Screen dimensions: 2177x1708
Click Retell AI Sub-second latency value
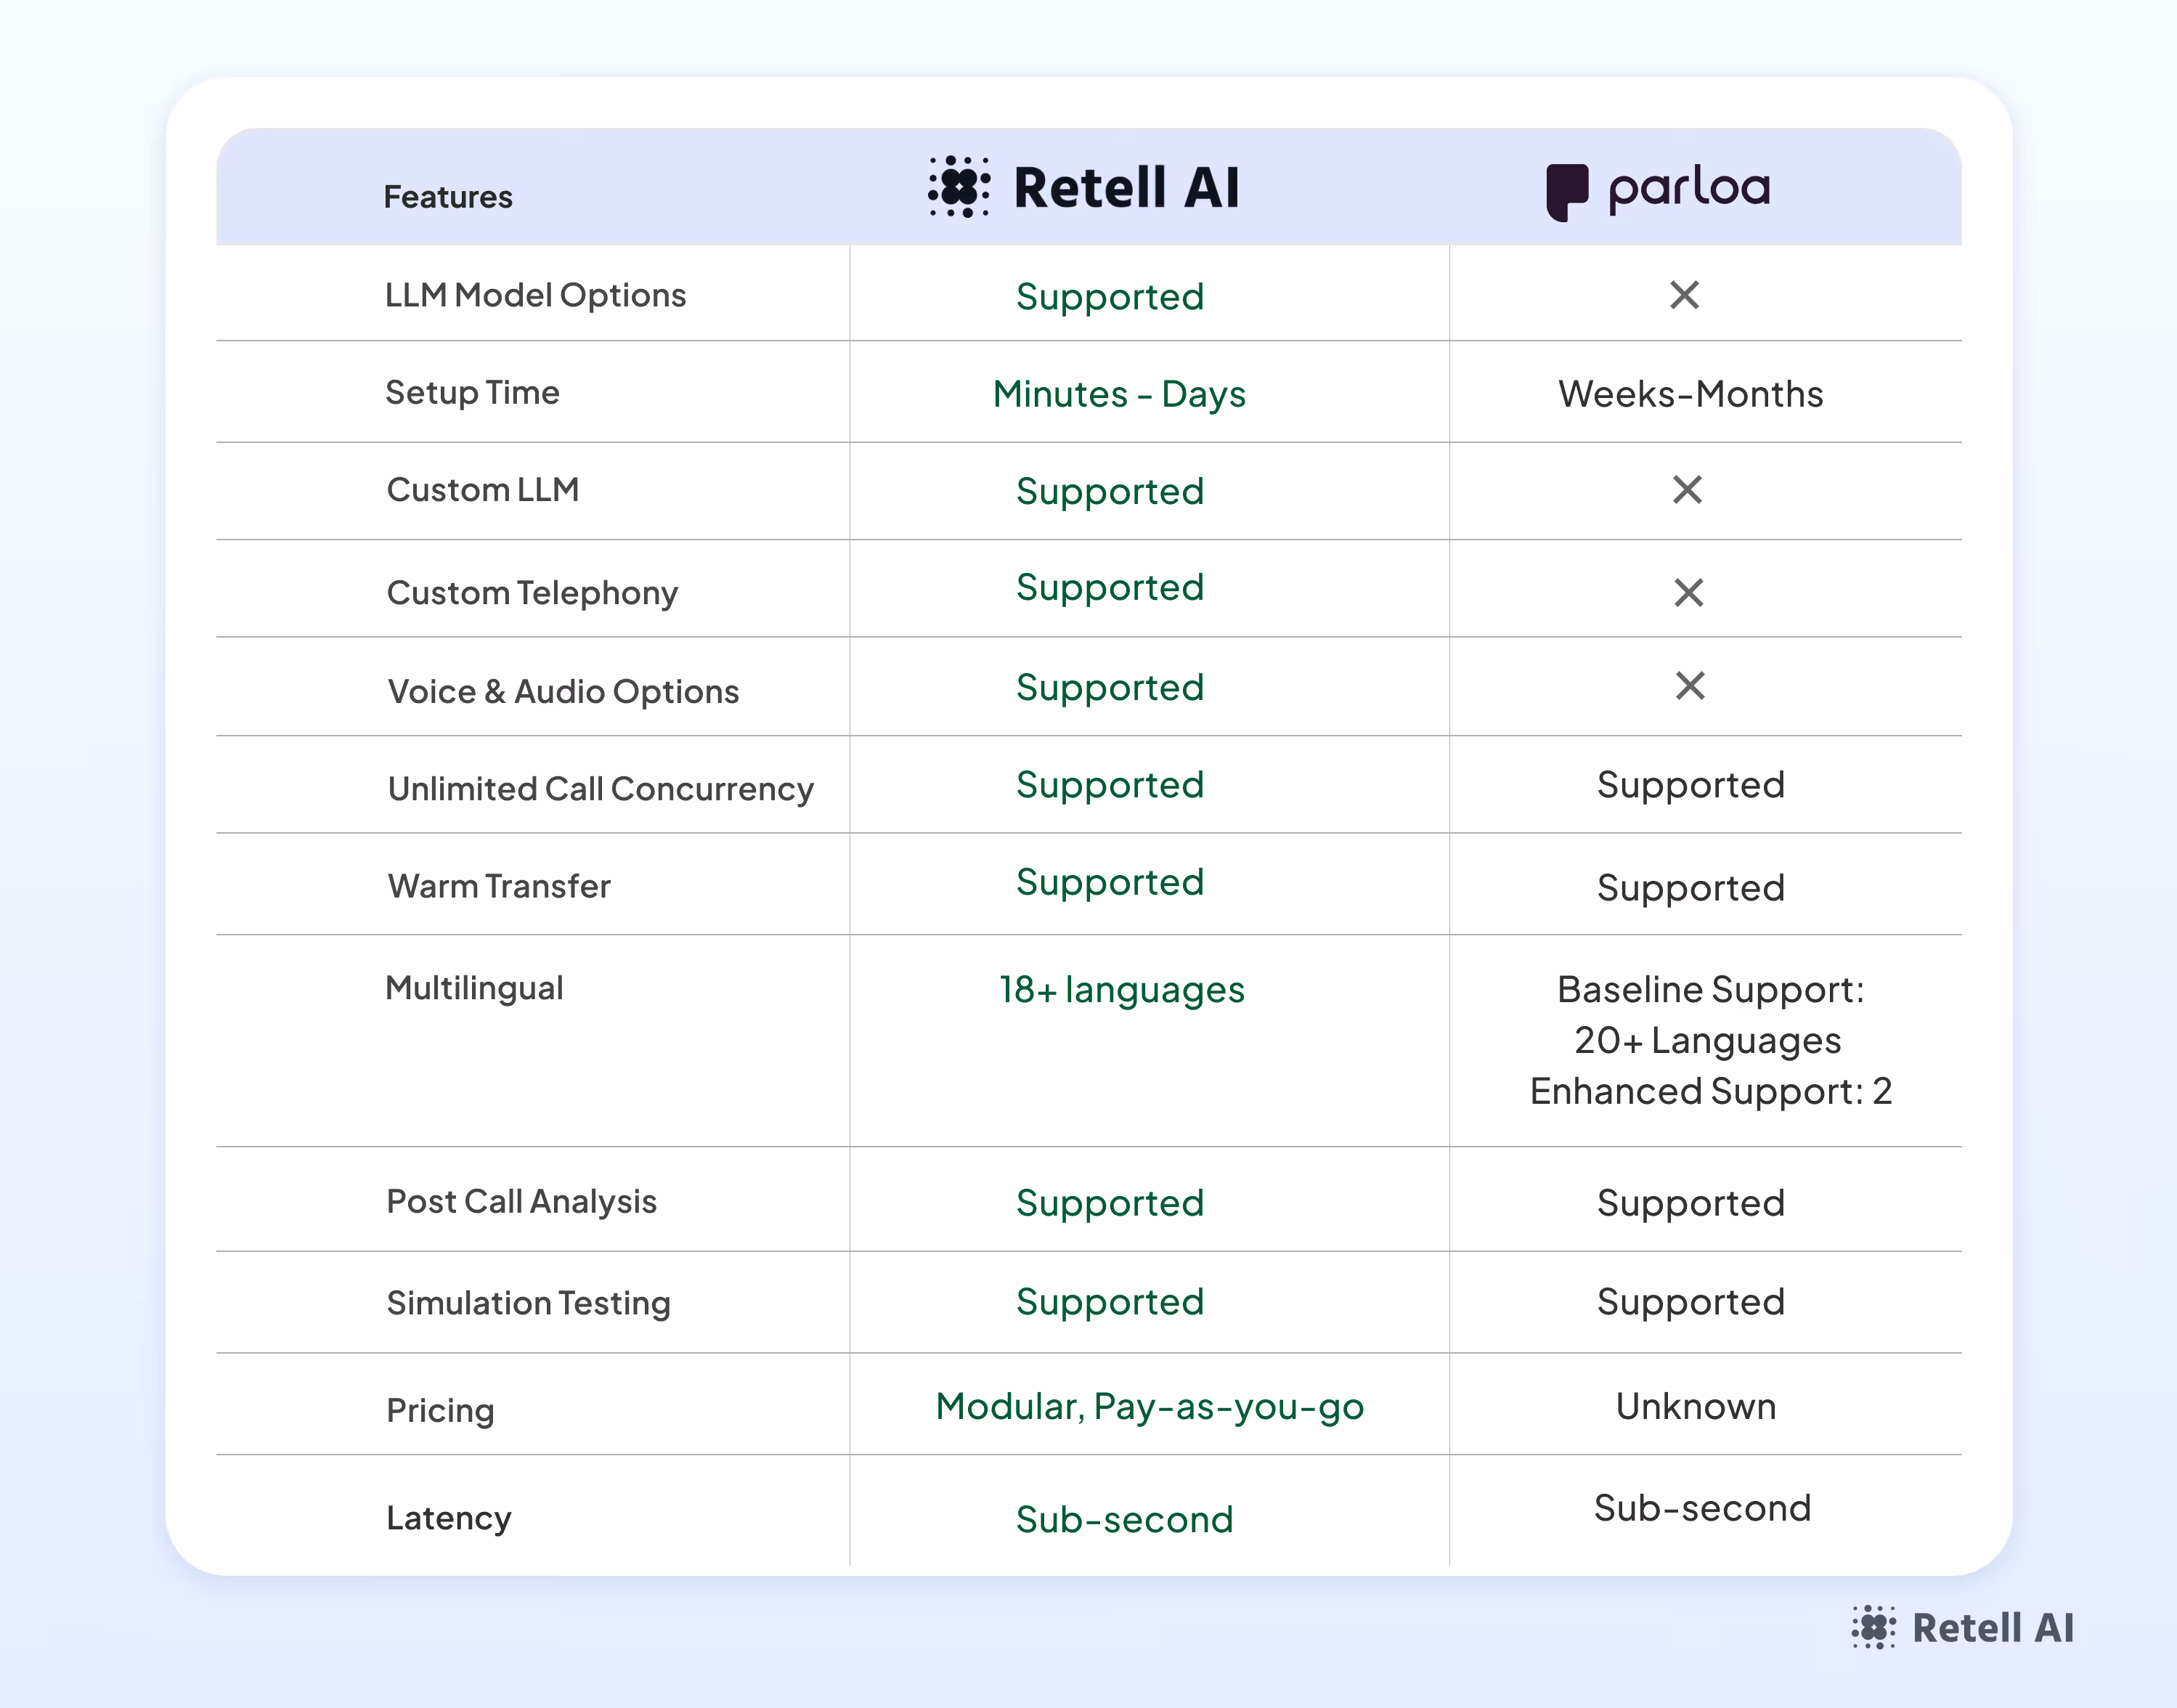coord(1124,1520)
